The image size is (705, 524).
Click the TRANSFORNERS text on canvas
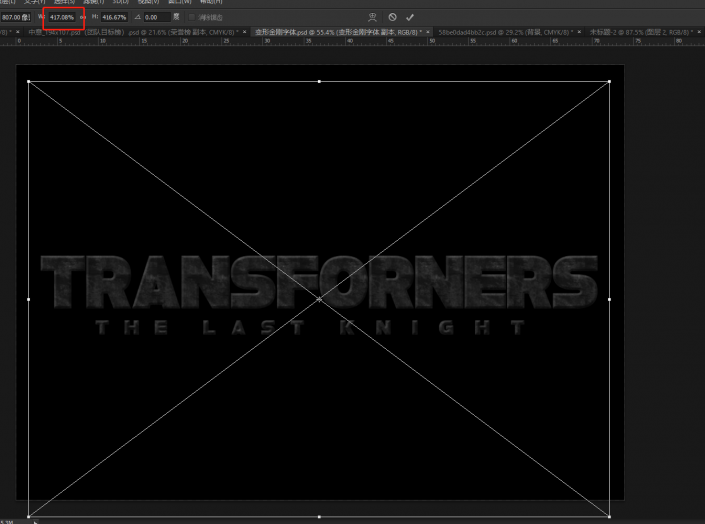[319, 282]
